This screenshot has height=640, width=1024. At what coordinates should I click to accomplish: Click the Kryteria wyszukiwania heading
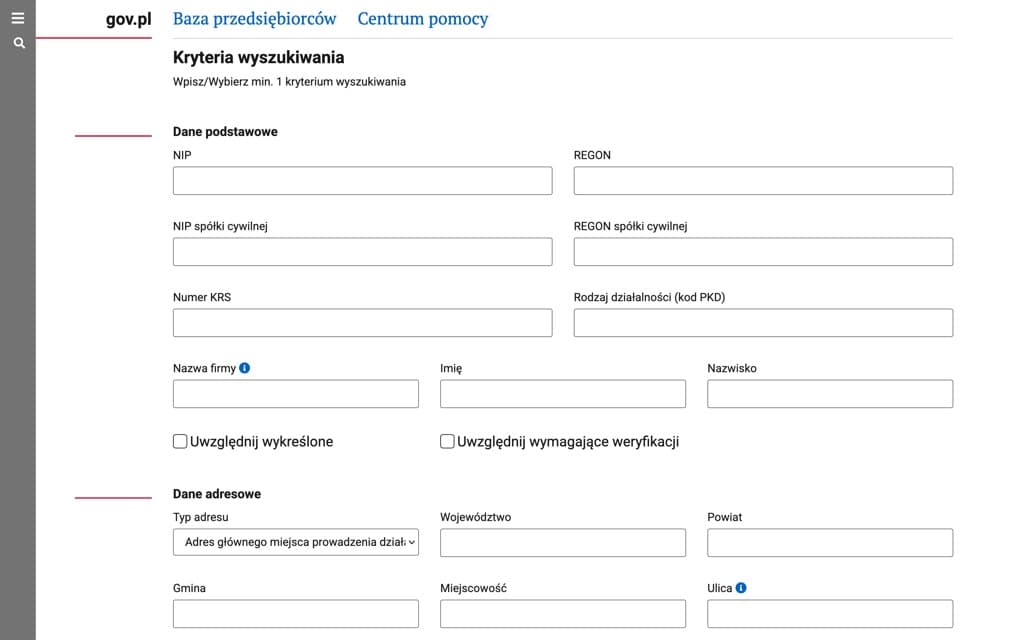tap(258, 57)
